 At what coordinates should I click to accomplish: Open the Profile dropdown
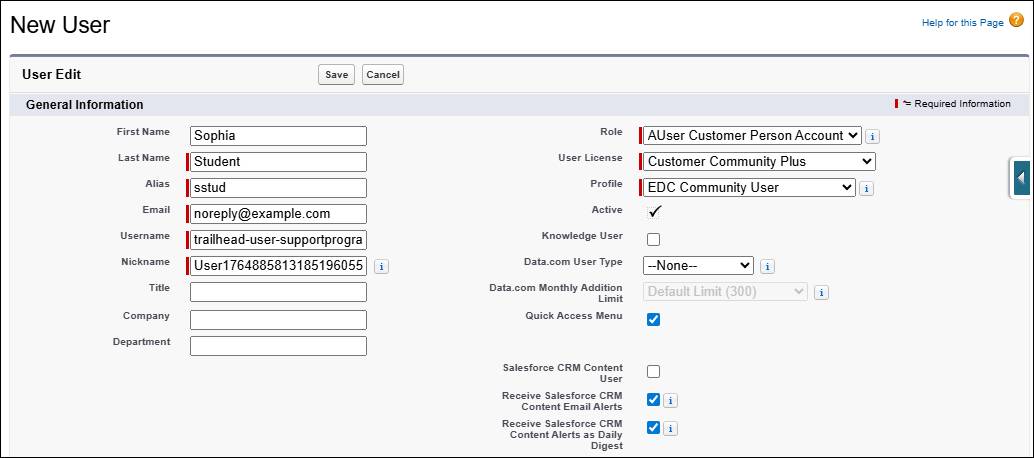point(749,187)
